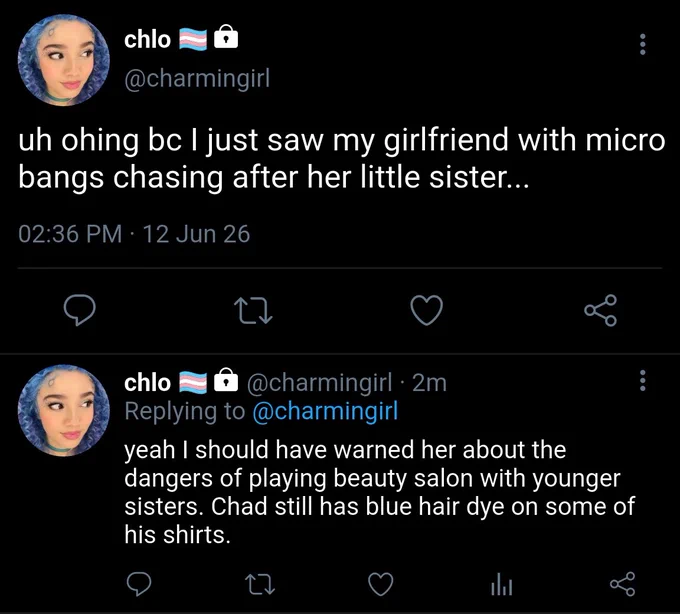Open the 02:36 PM 12 Jun 26 timestamp
Image resolution: width=680 pixels, height=614 pixels.
click(134, 234)
